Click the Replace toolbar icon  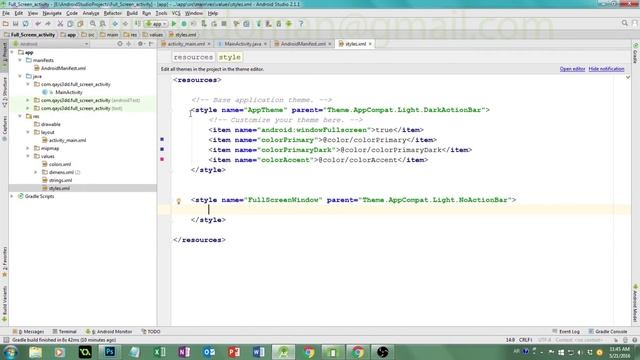pos(103,24)
